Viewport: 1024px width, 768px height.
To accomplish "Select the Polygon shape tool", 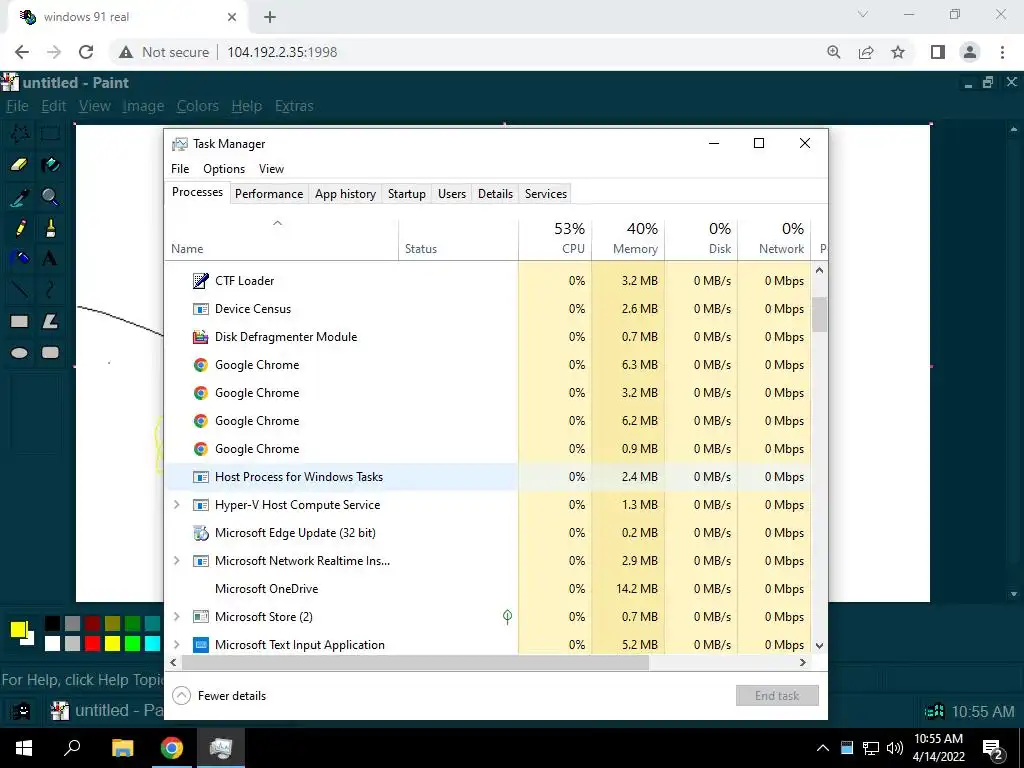I will pyautogui.click(x=50, y=321).
